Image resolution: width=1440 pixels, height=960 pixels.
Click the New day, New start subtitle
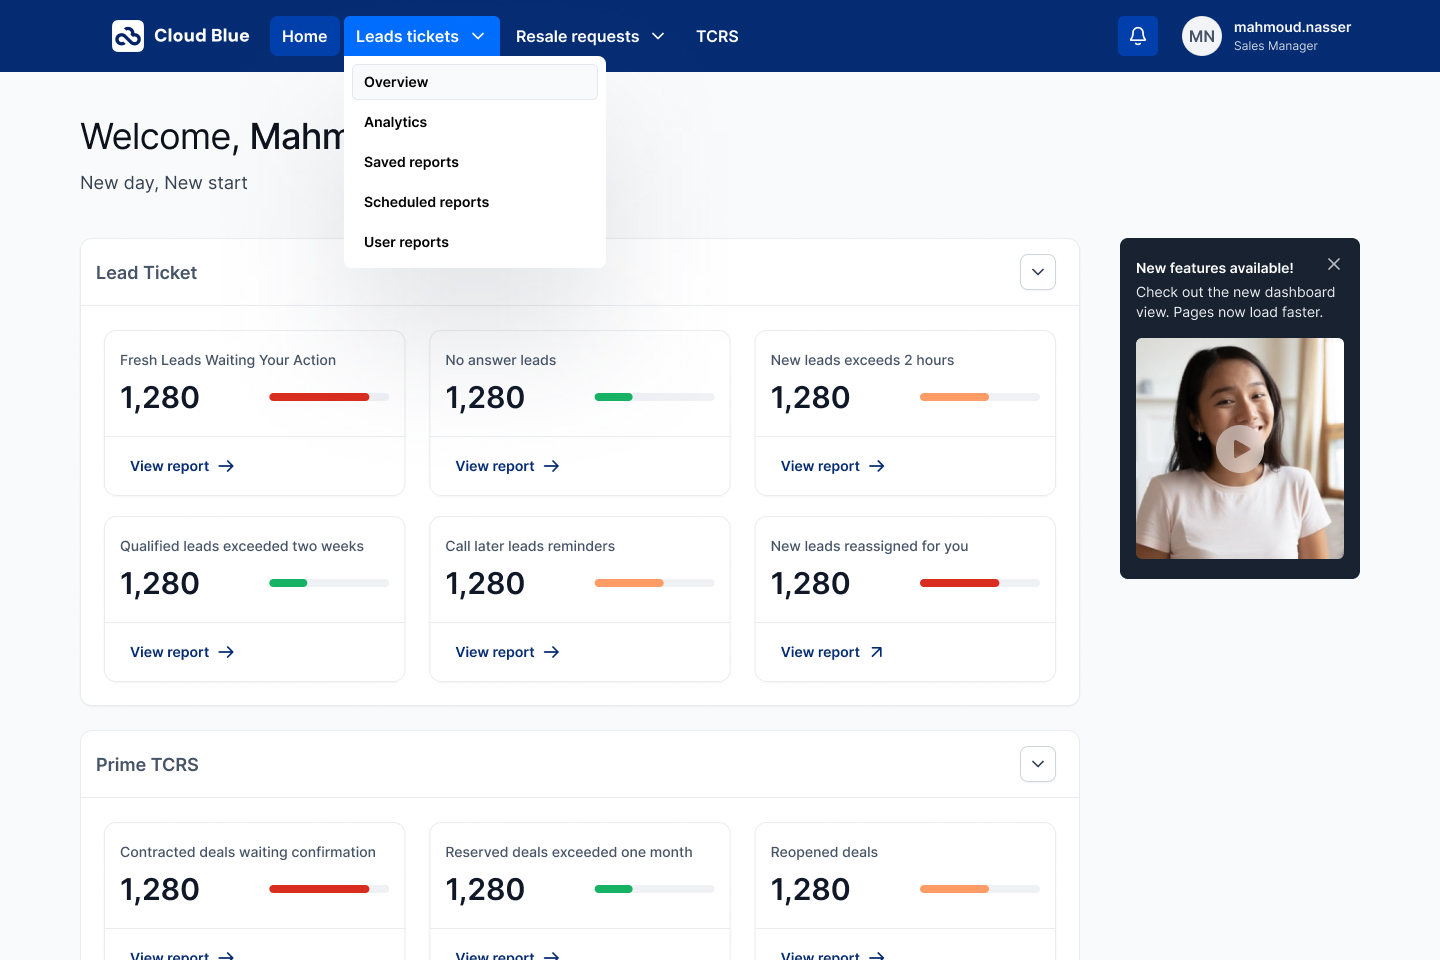[164, 183]
